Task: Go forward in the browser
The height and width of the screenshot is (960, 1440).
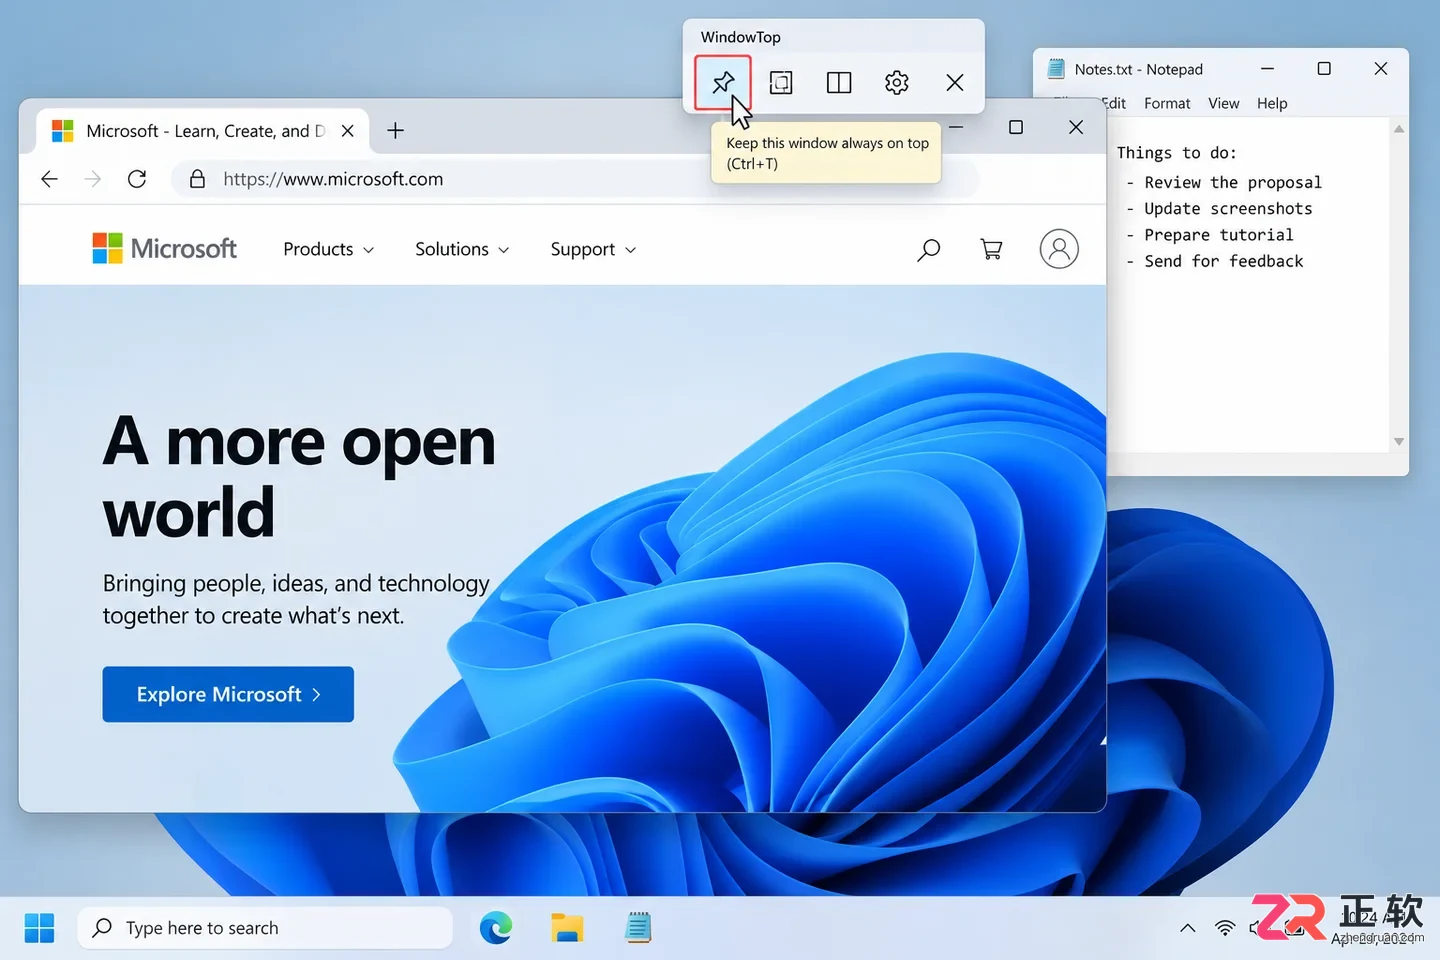Action: 93,179
